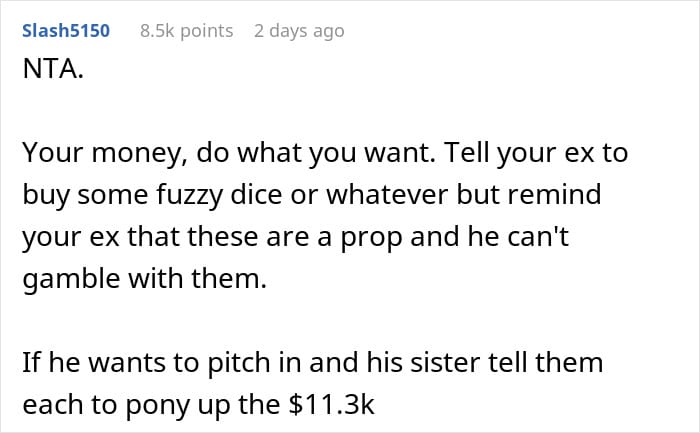This screenshot has height=433, width=700.
Task: Open the Slash5150 user profile
Action: (x=67, y=31)
